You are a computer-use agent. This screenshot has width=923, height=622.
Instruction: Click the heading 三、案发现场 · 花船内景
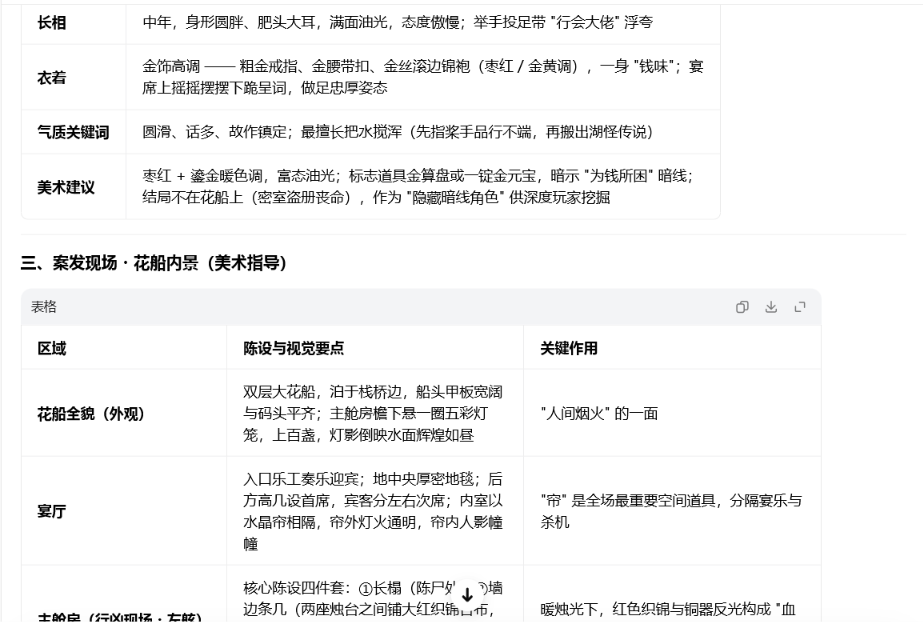(x=154, y=263)
